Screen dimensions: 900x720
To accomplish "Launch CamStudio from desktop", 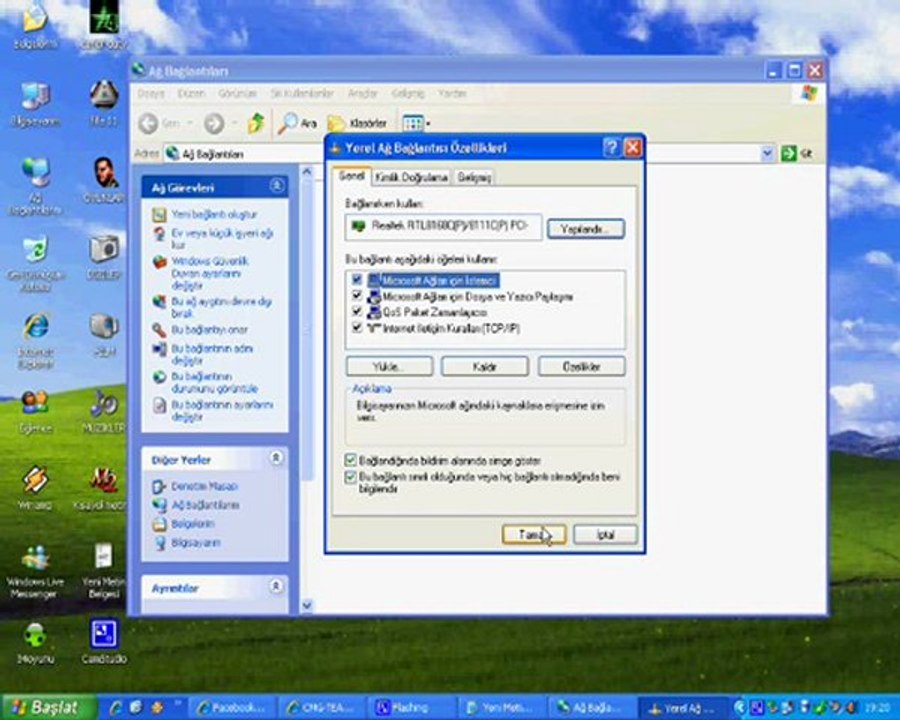I will click(104, 642).
